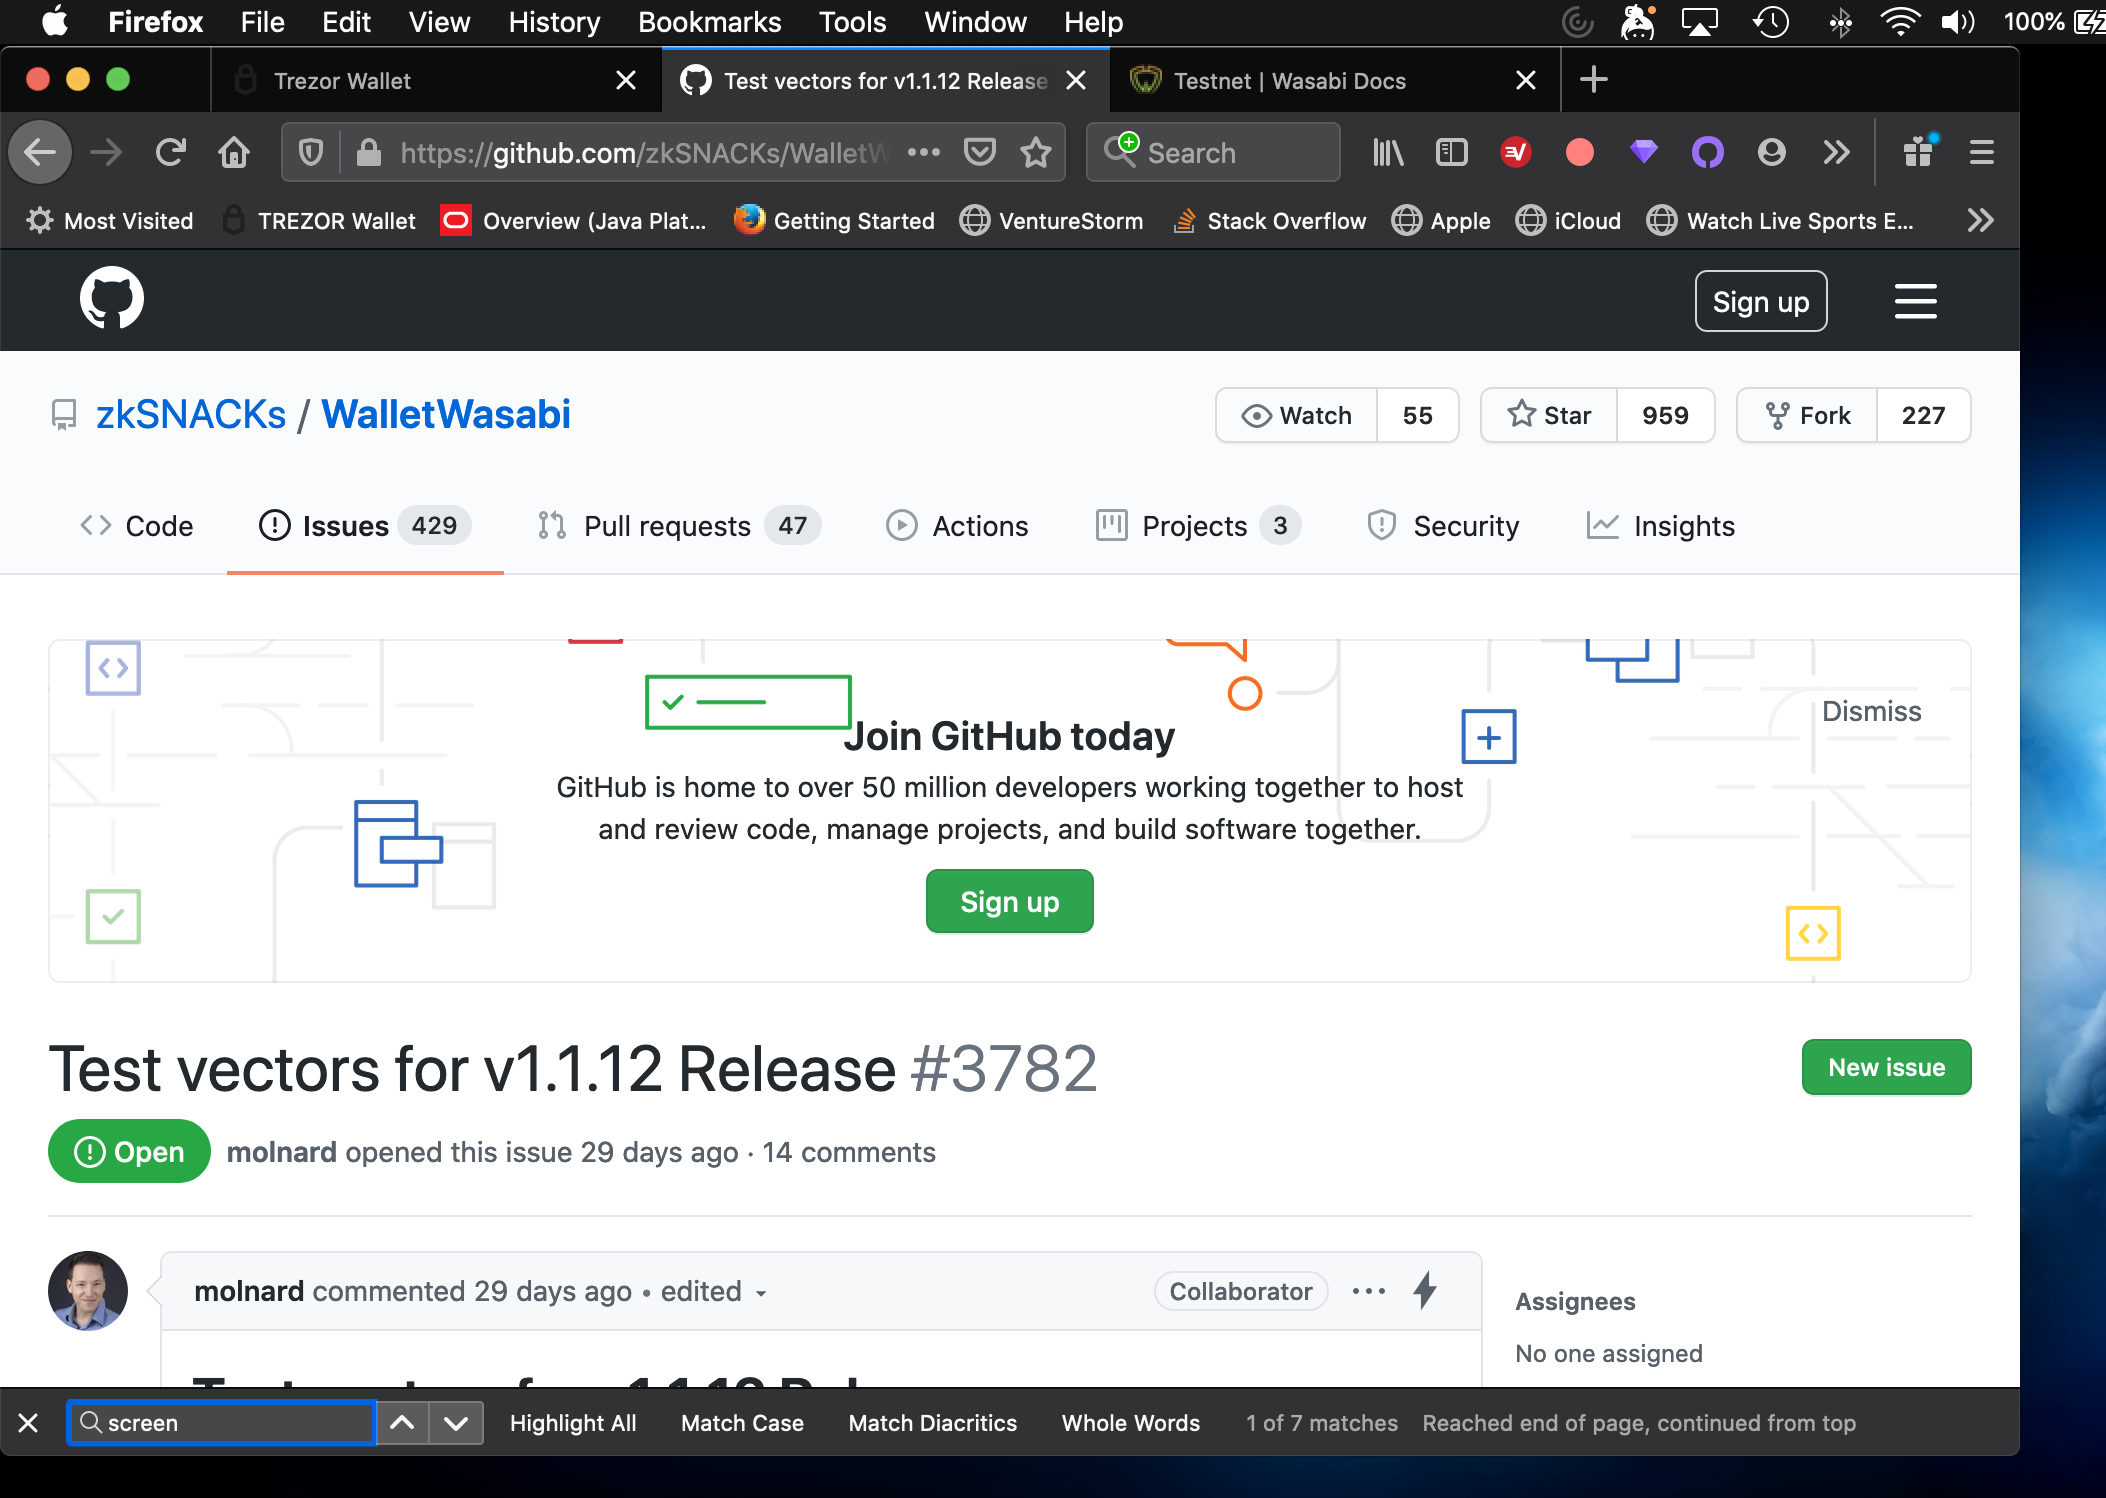Open a new browser tab
Screen dimensions: 2106x1498
pyautogui.click(x=1594, y=80)
